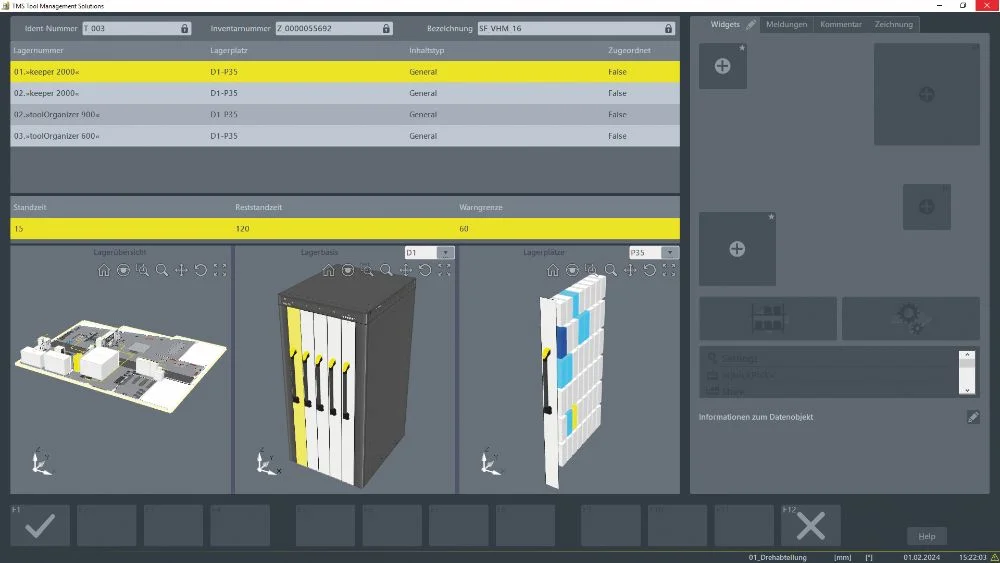Open the Zeichnung tab

893,24
